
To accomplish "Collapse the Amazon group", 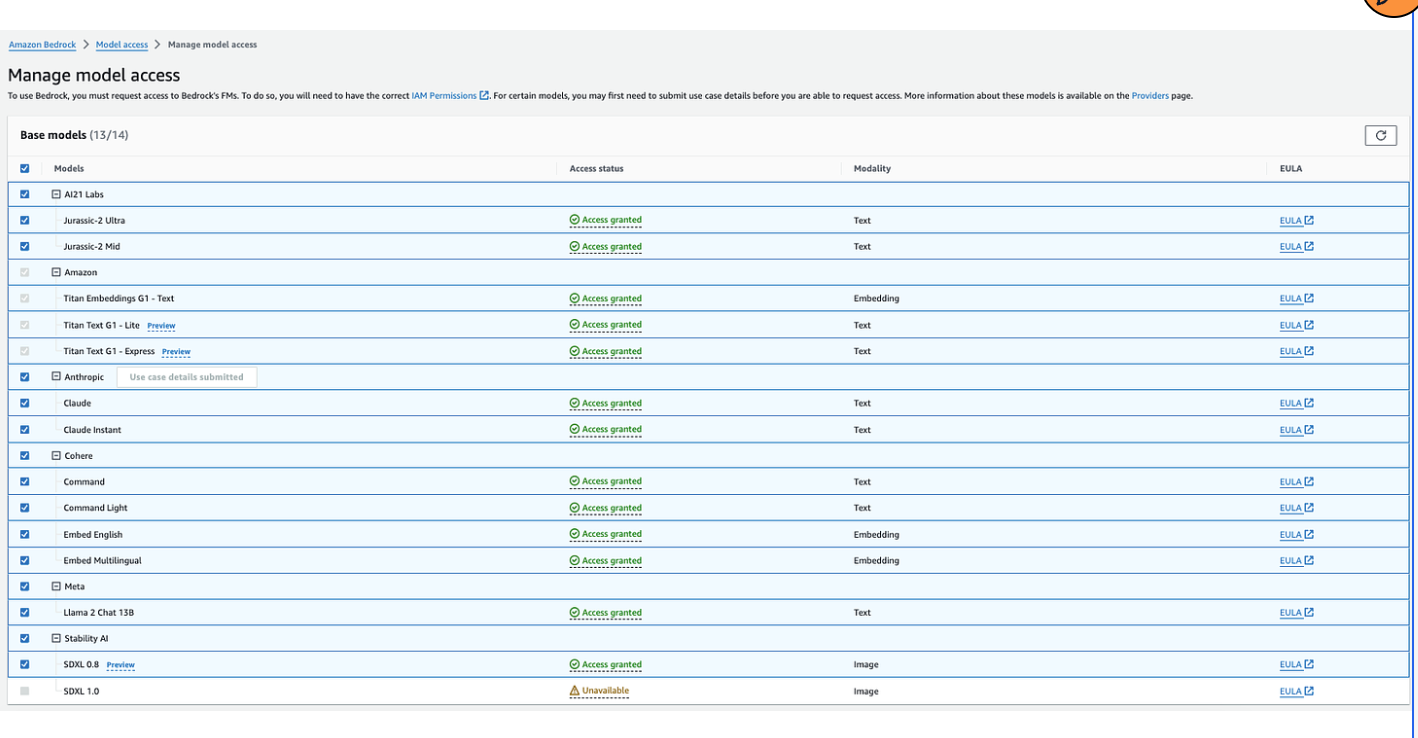I will point(56,272).
